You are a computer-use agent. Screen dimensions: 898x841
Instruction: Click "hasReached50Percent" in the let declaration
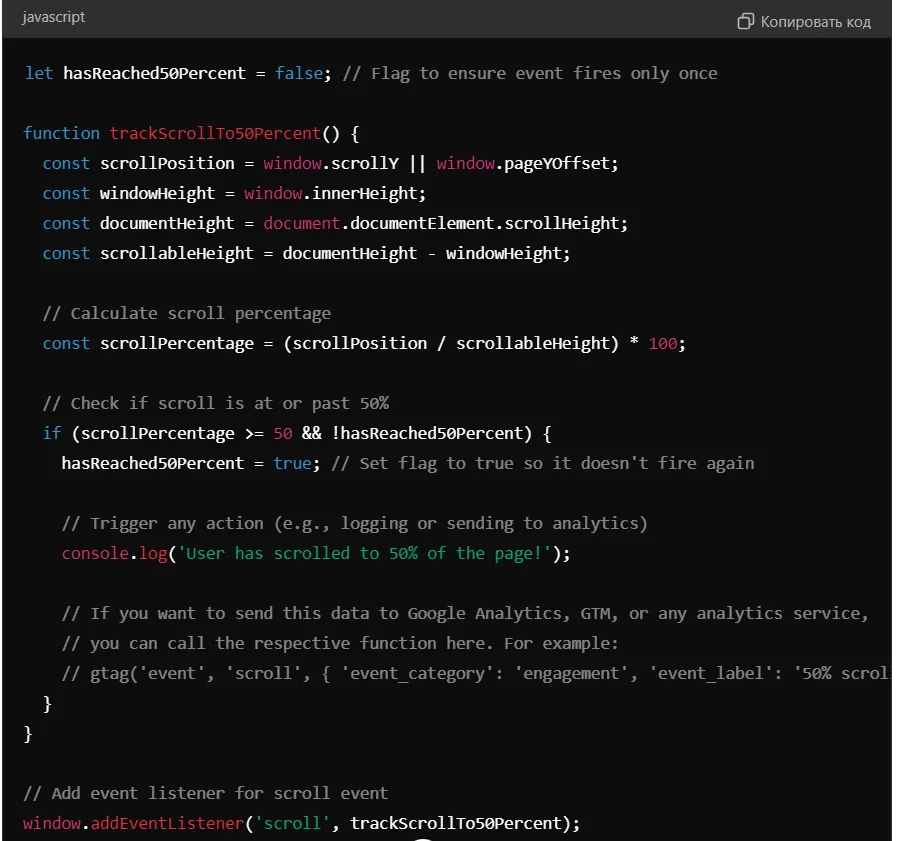154,73
